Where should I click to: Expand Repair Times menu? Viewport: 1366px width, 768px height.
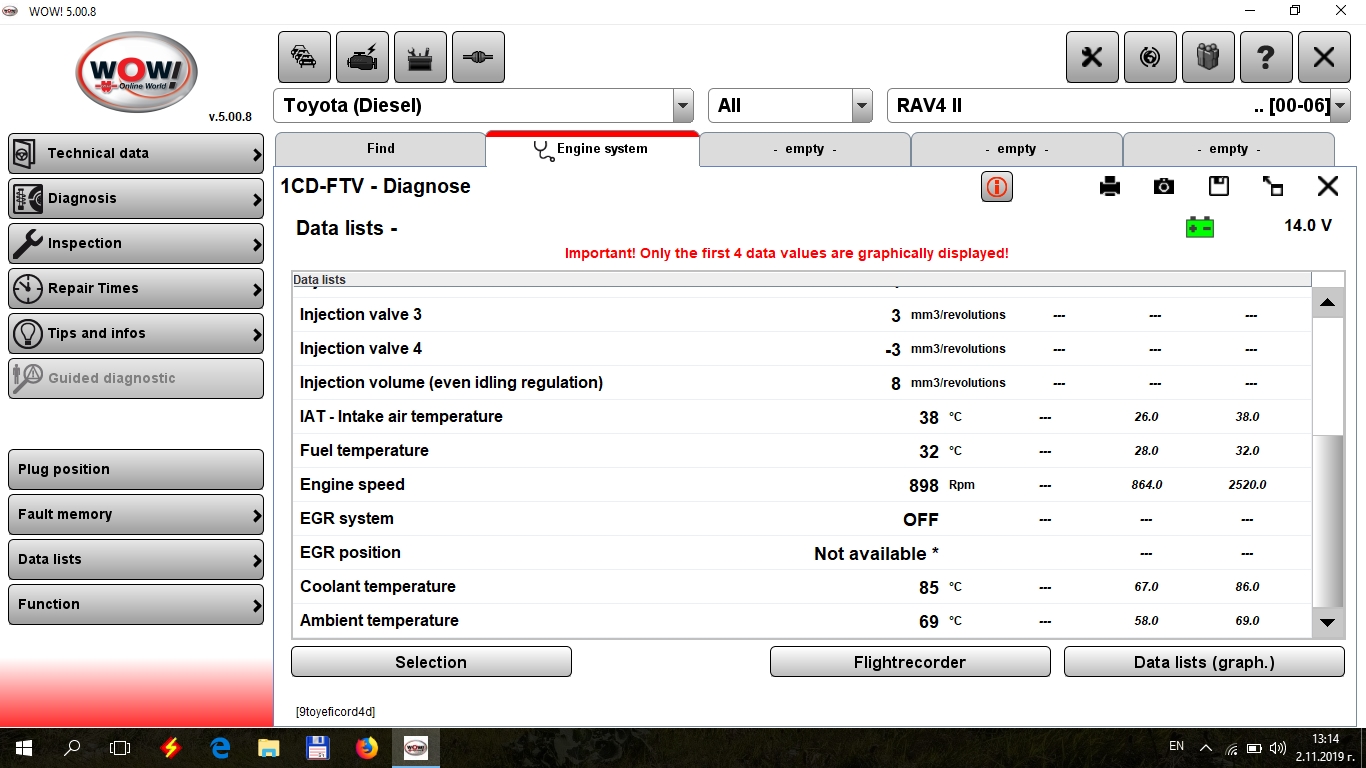136,289
